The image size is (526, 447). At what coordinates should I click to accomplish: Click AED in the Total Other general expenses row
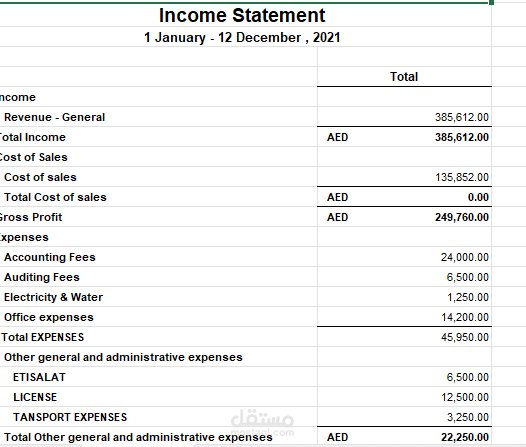click(x=337, y=437)
